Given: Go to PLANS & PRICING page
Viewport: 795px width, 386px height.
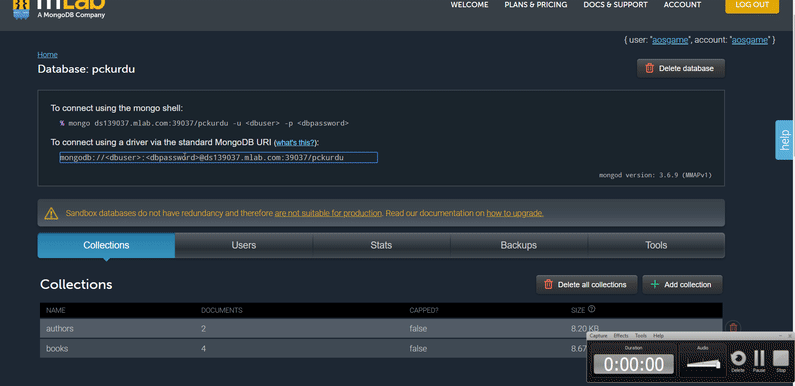Looking at the screenshot, I should [x=536, y=5].
